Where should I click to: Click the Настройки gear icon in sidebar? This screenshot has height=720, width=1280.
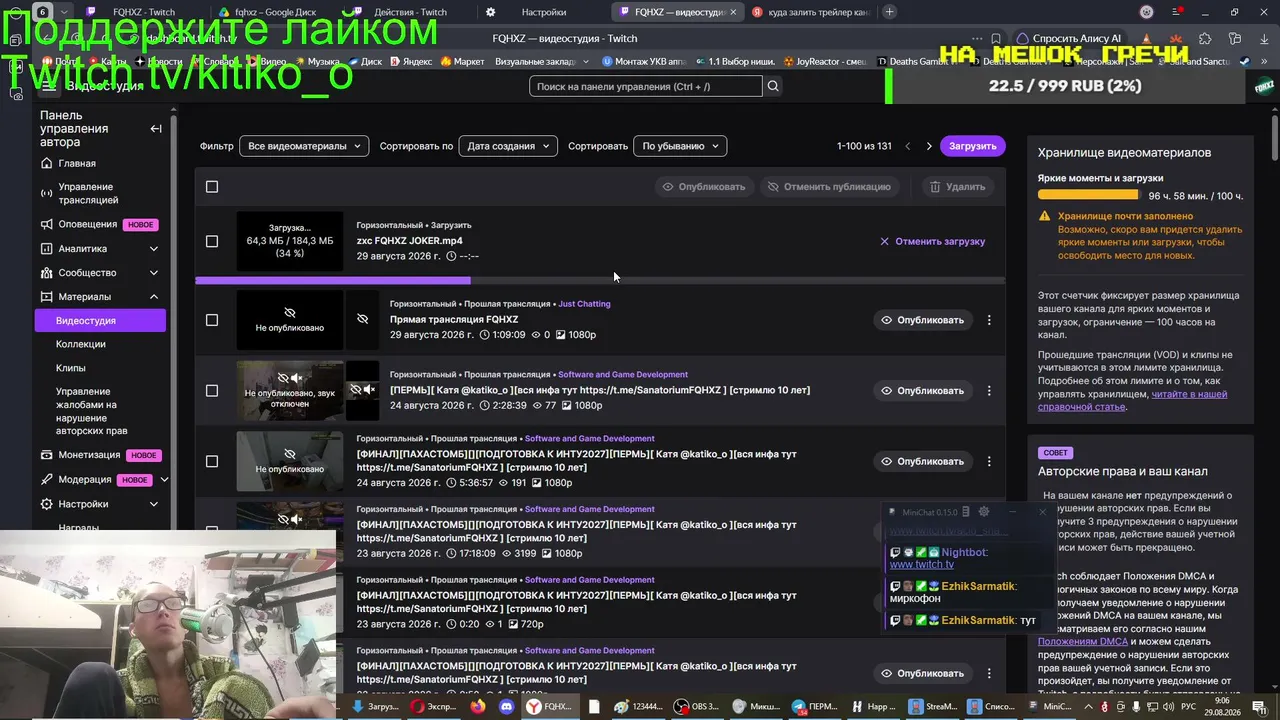point(47,504)
